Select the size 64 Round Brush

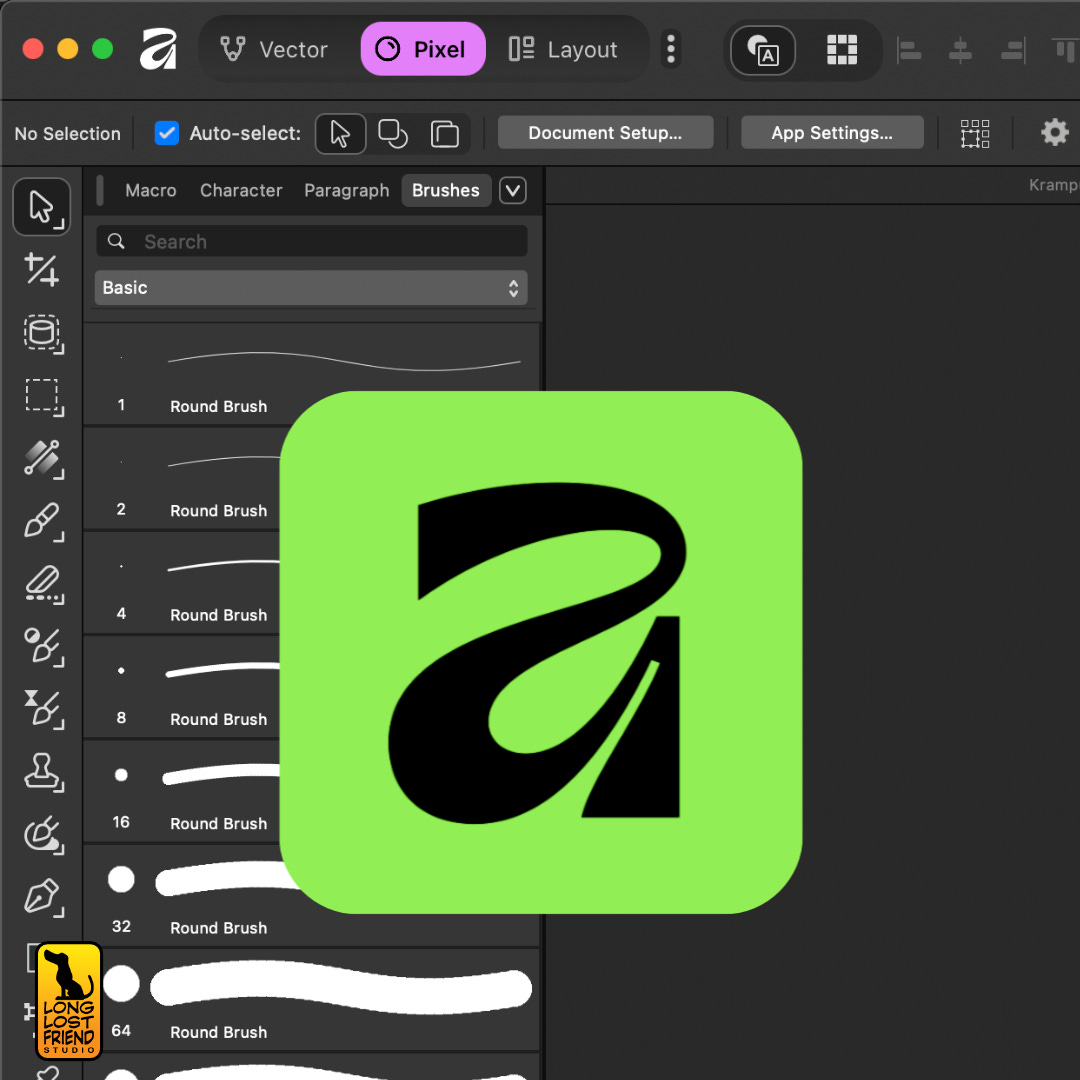pyautogui.click(x=311, y=1000)
